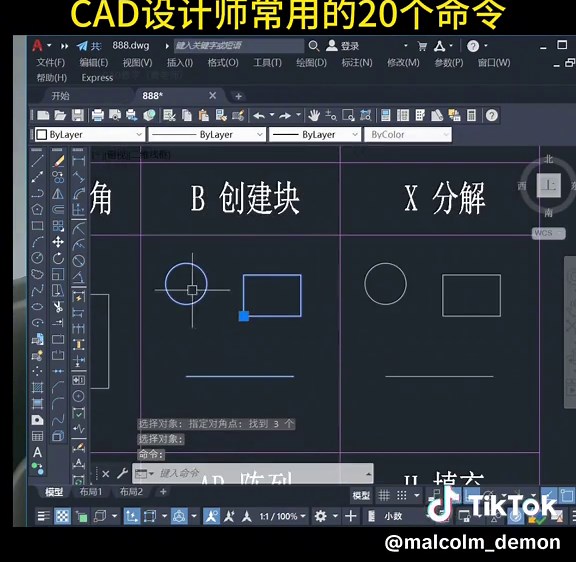This screenshot has width=576, height=562.
Task: Open the ByLayer lineweight dropdown
Action: pyautogui.click(x=314, y=135)
